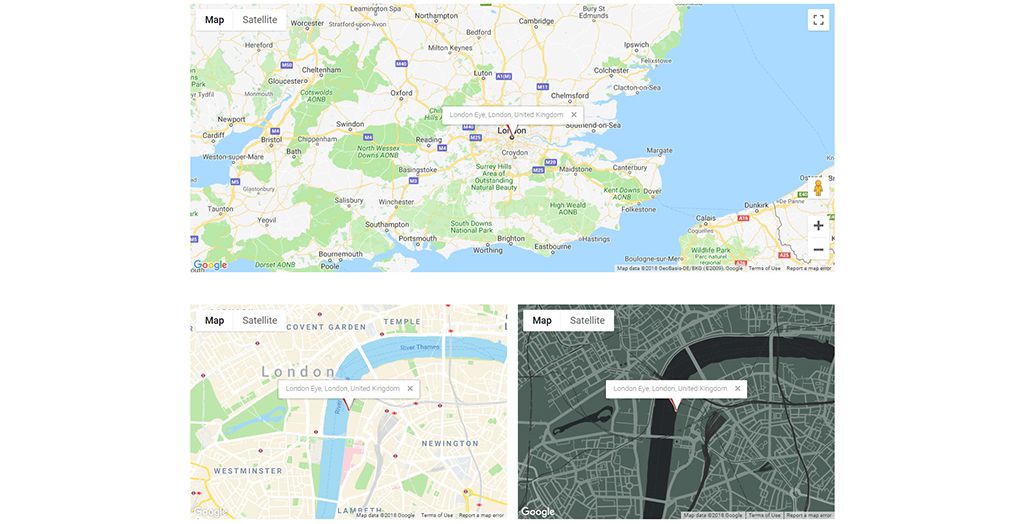Open Terms of Use on the dark map
This screenshot has width=1024, height=524.
765,515
